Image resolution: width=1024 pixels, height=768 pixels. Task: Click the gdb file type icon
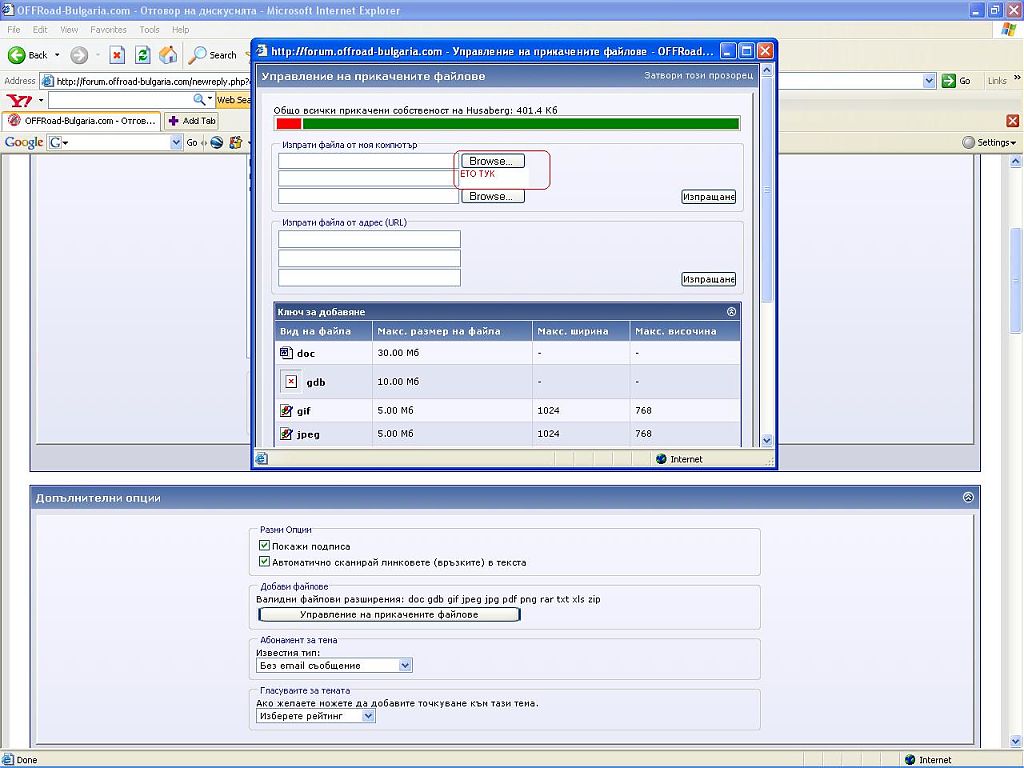coord(290,382)
